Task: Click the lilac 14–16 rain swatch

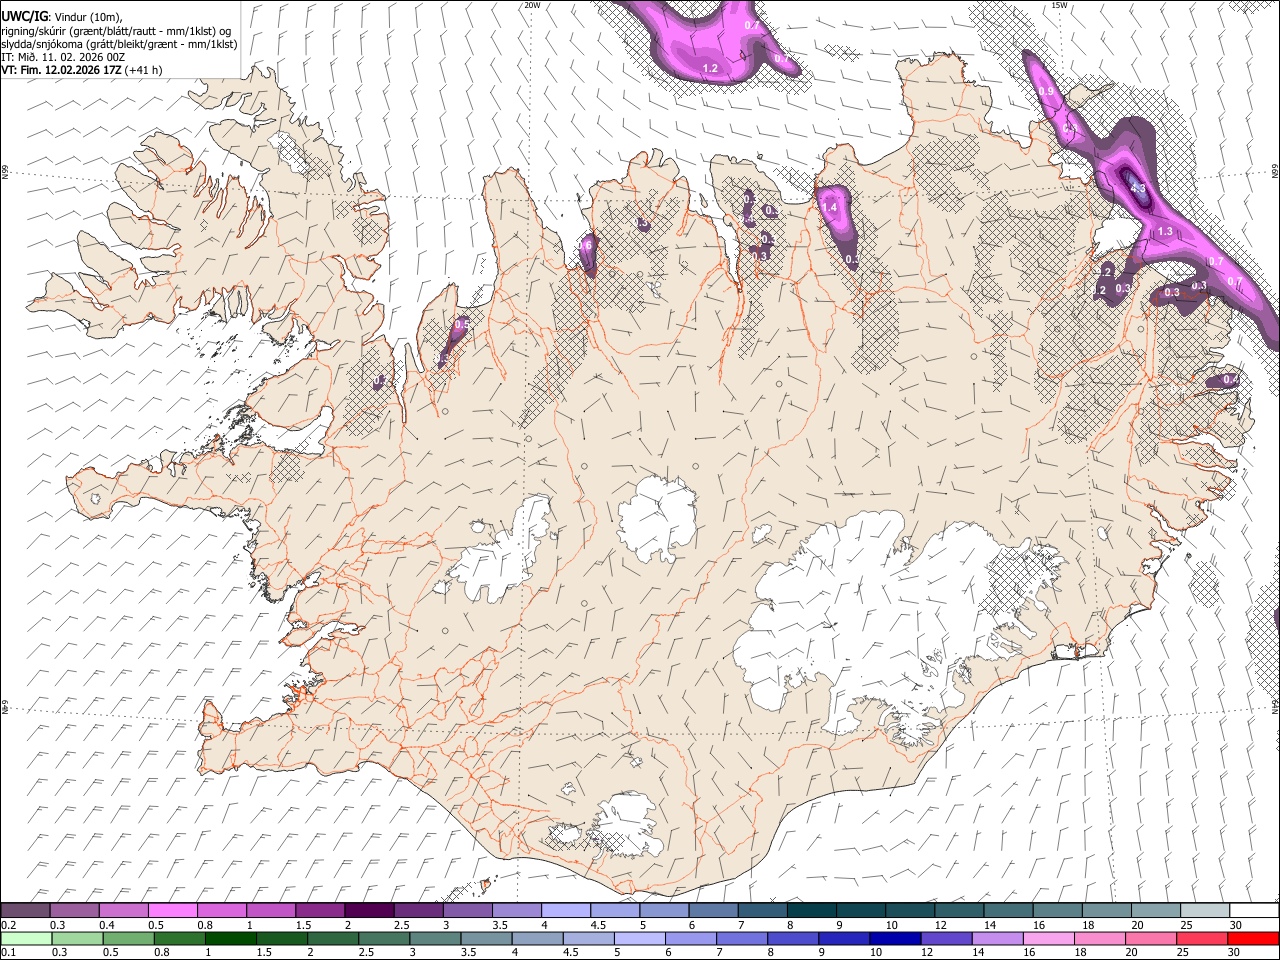Action: click(x=997, y=938)
